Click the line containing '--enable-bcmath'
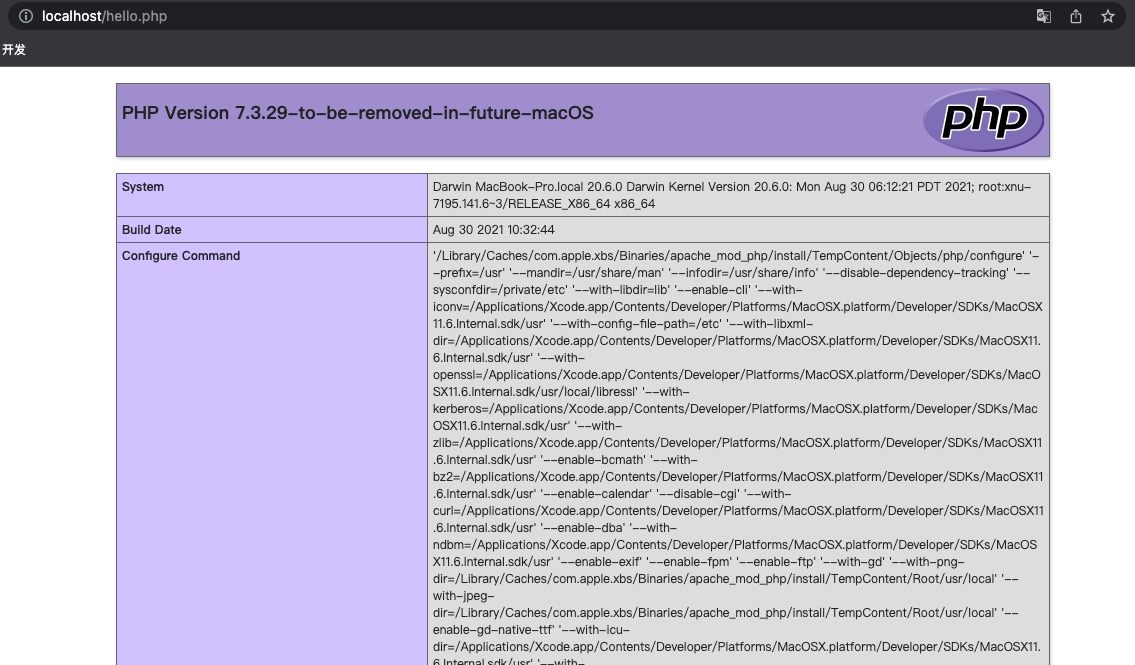The image size is (1135, 665). (x=565, y=460)
